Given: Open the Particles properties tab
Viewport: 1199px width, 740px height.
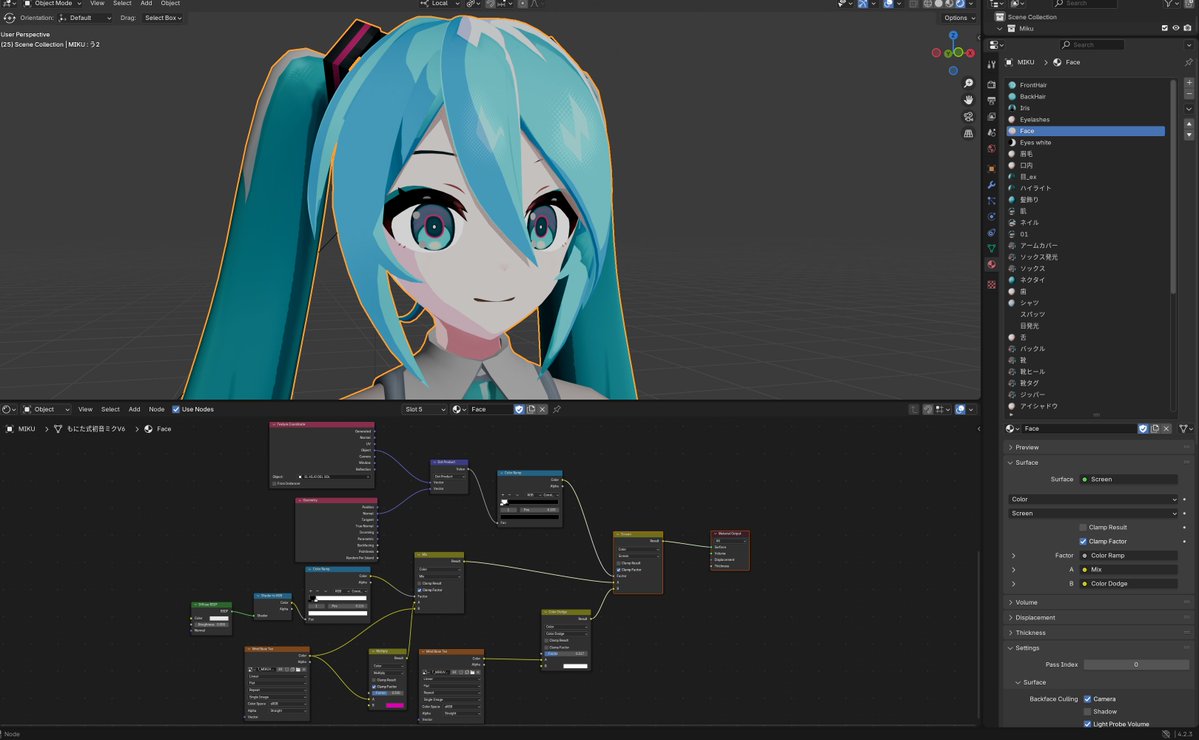Looking at the screenshot, I should [992, 200].
